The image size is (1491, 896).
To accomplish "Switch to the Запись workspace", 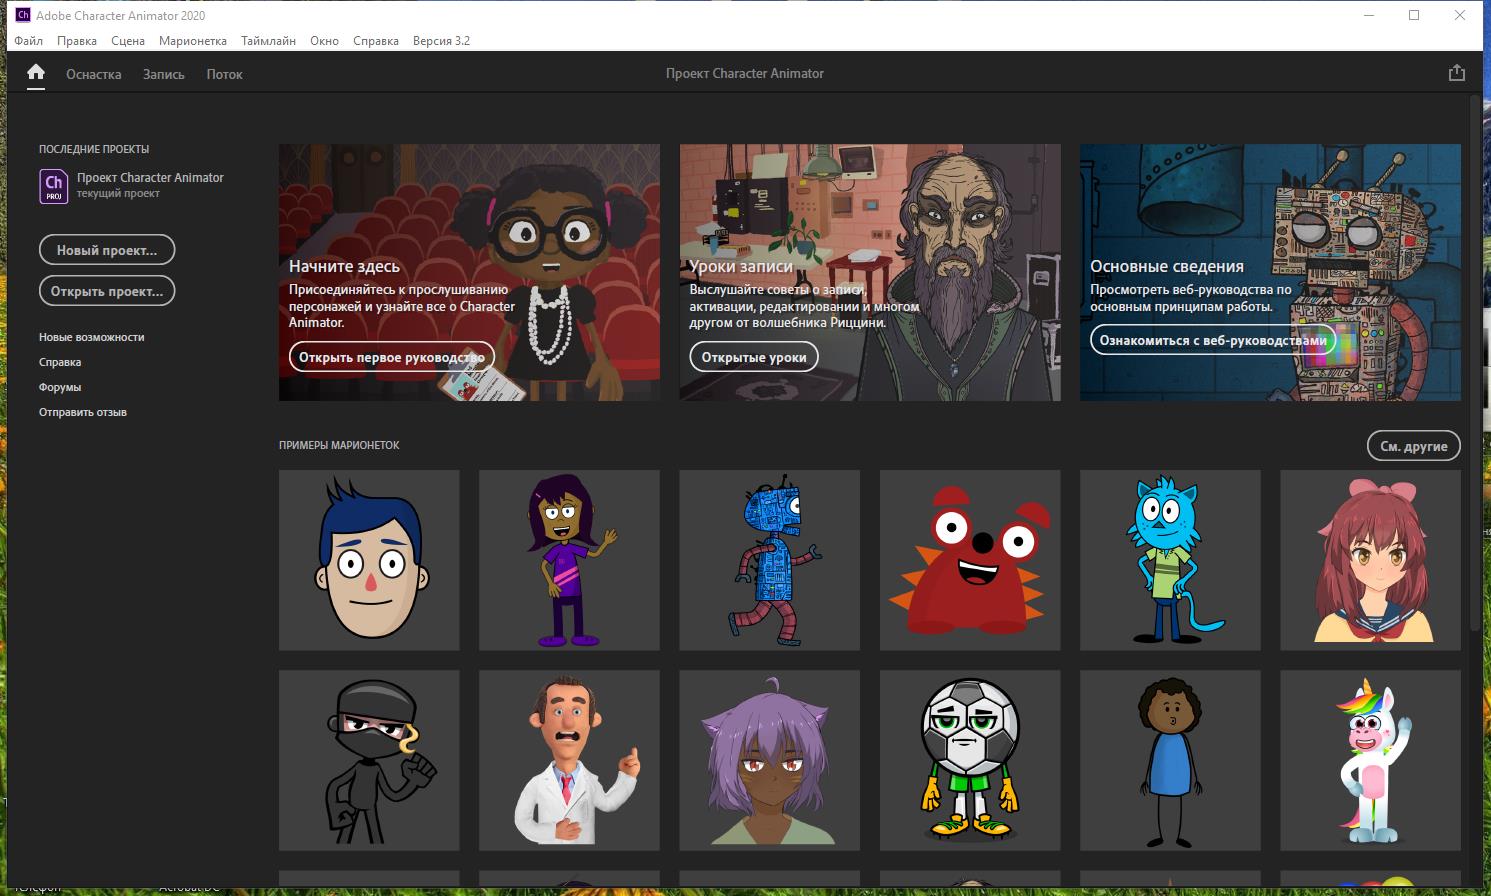I will click(x=164, y=74).
